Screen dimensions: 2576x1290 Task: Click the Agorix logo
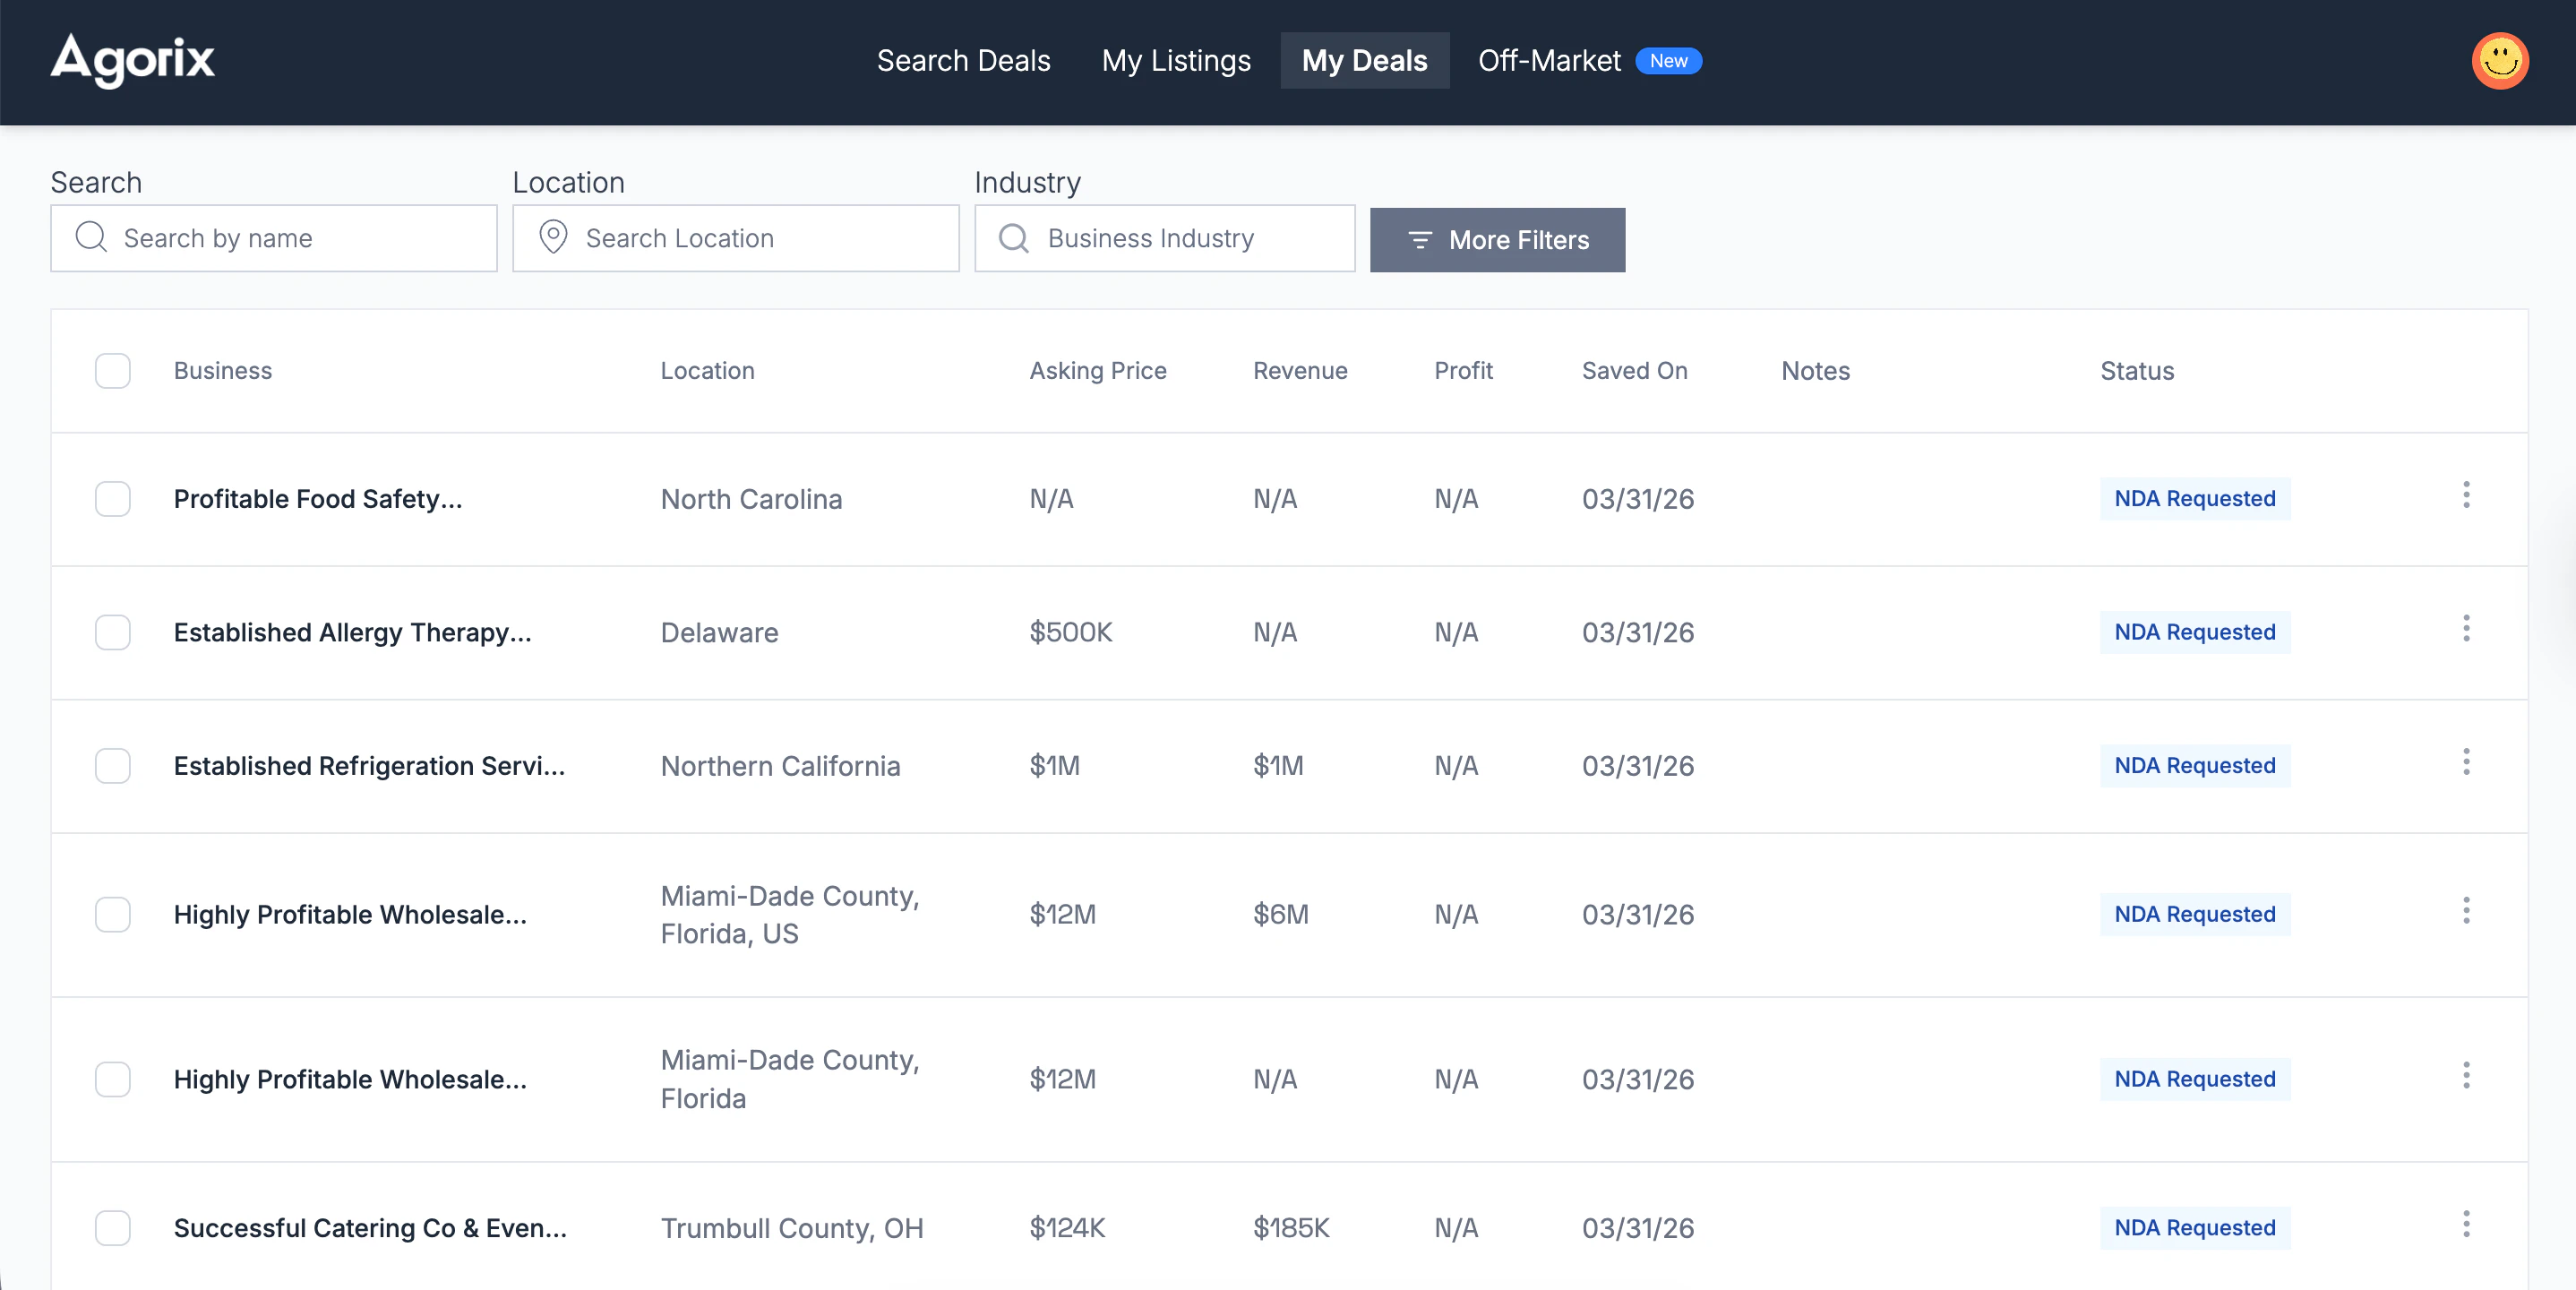click(132, 60)
